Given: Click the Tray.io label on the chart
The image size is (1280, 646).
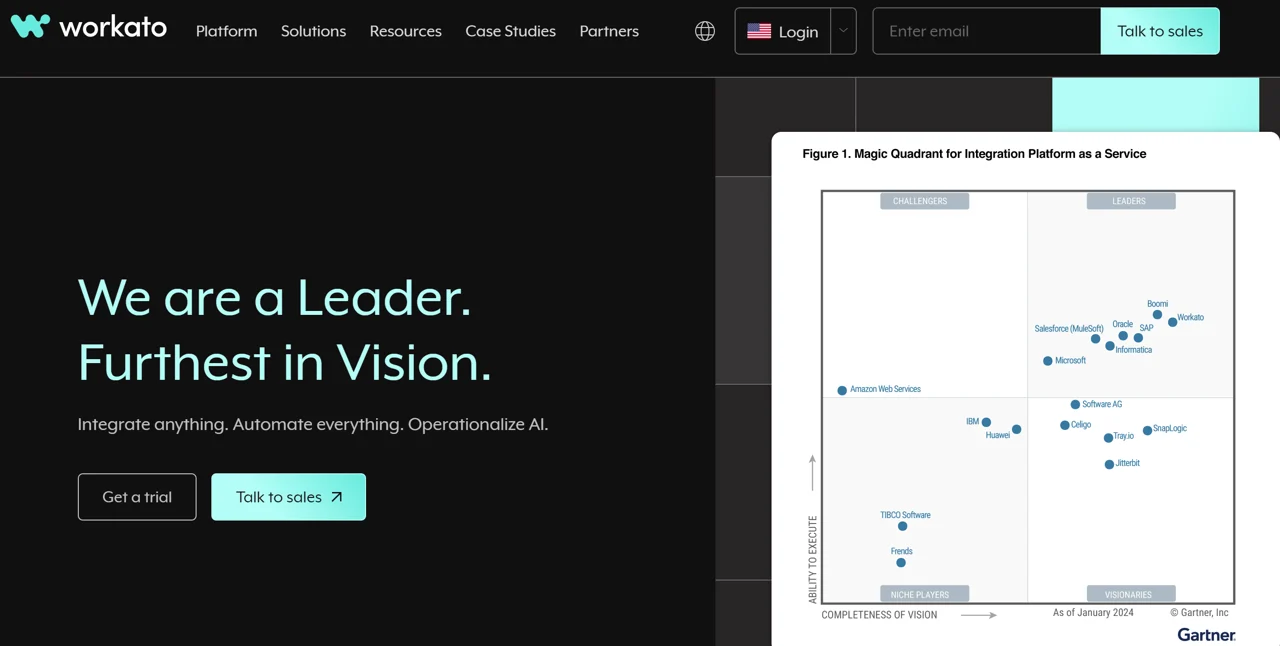Looking at the screenshot, I should [x=1124, y=436].
